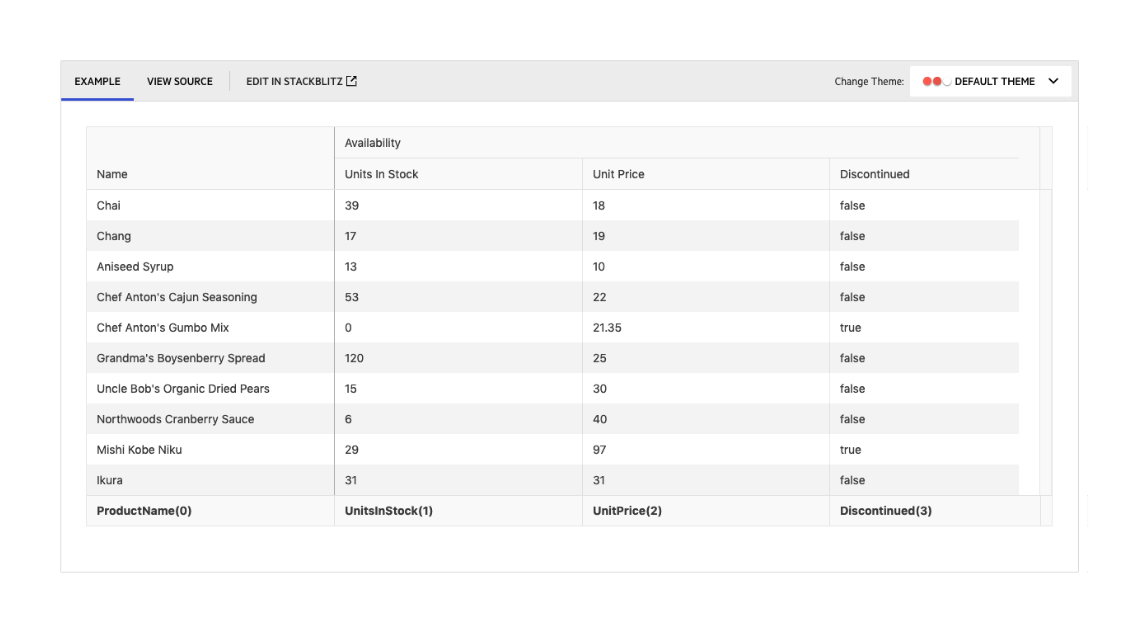Select the Chai product row
The width and height of the screenshot is (1140, 632).
[200, 205]
